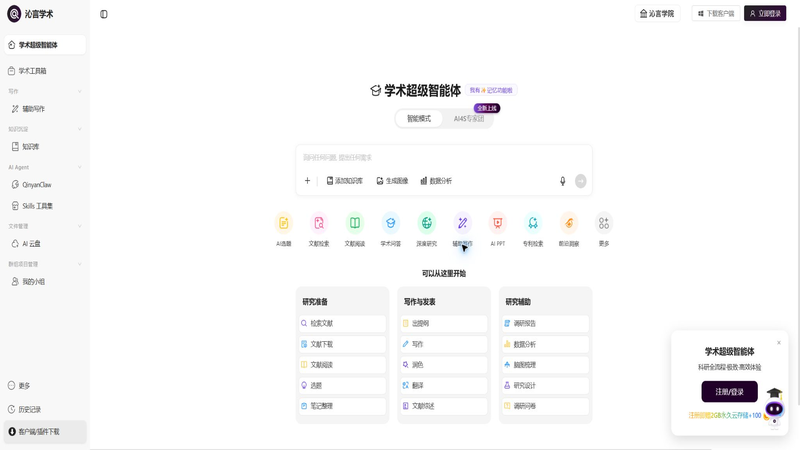Open 沁言学院 in the top bar
This screenshot has height=450, width=800.
pyautogui.click(x=657, y=14)
